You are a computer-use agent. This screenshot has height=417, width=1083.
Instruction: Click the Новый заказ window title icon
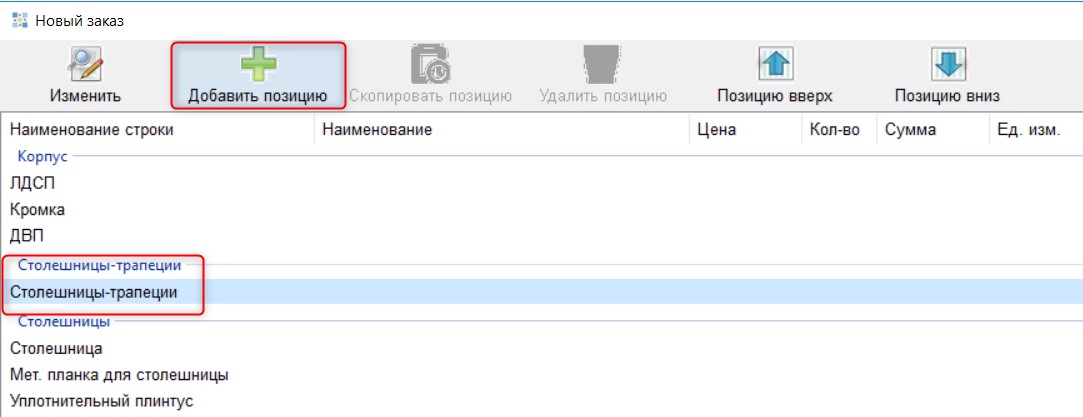(19, 20)
